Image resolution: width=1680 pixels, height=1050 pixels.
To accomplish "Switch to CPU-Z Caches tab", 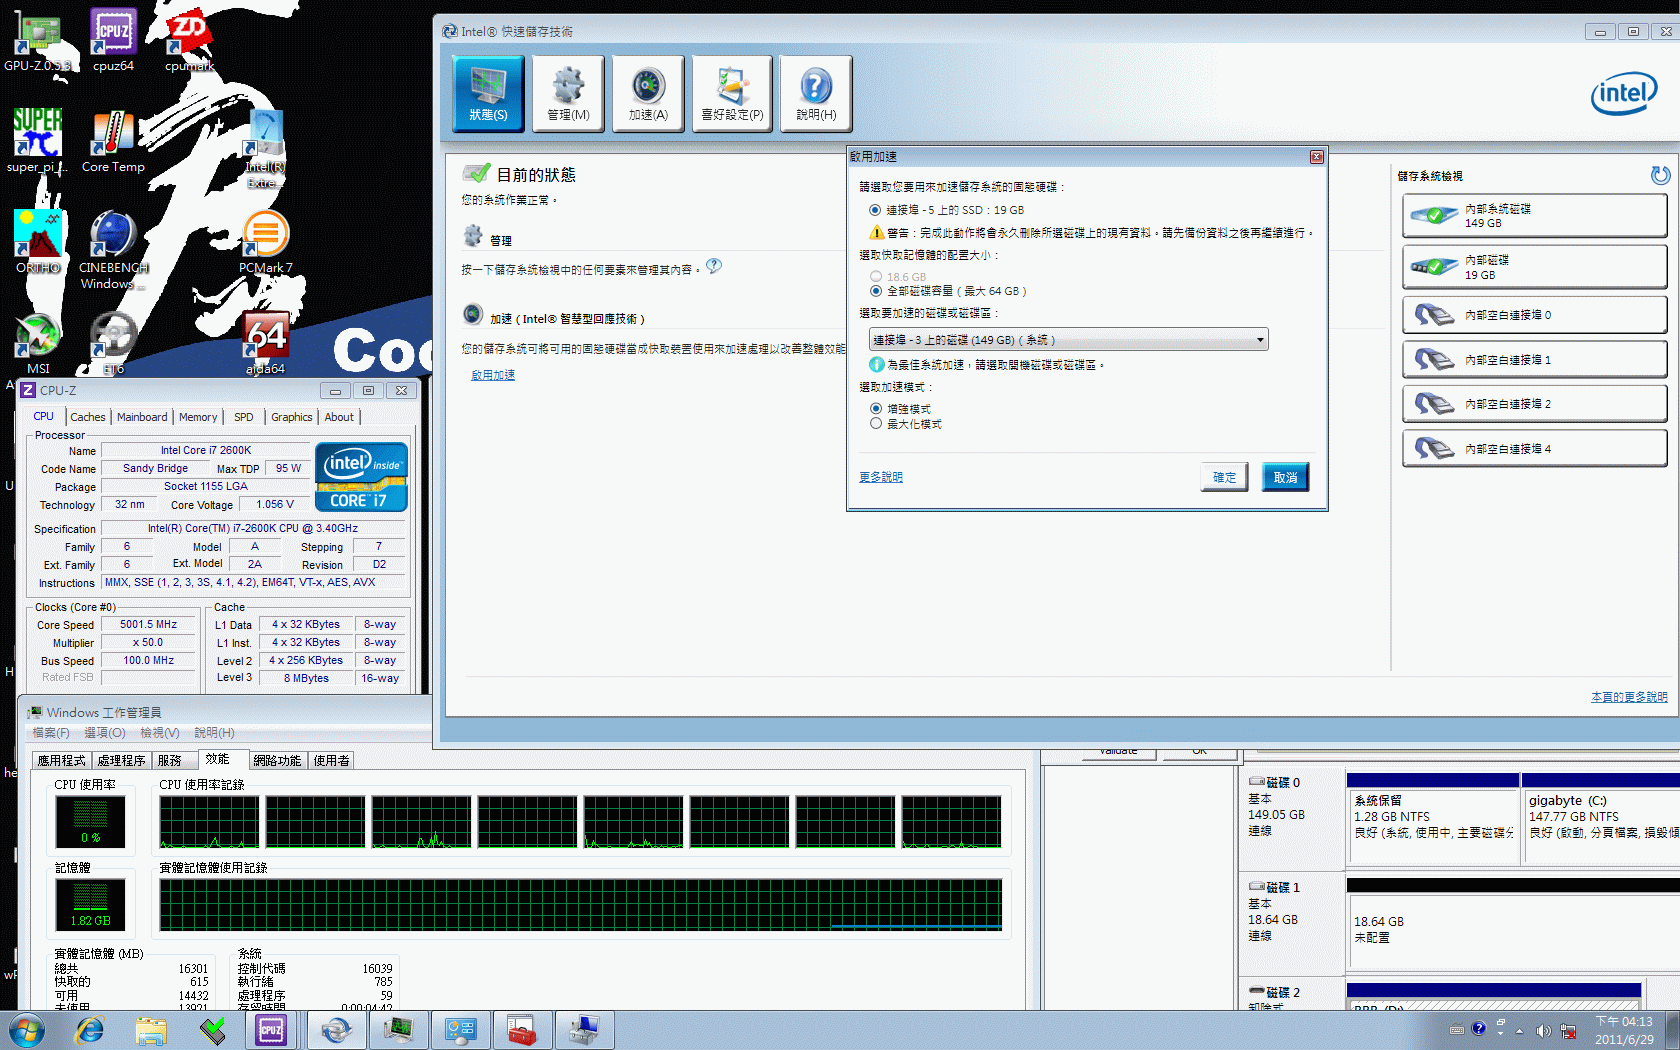I will tap(88, 417).
